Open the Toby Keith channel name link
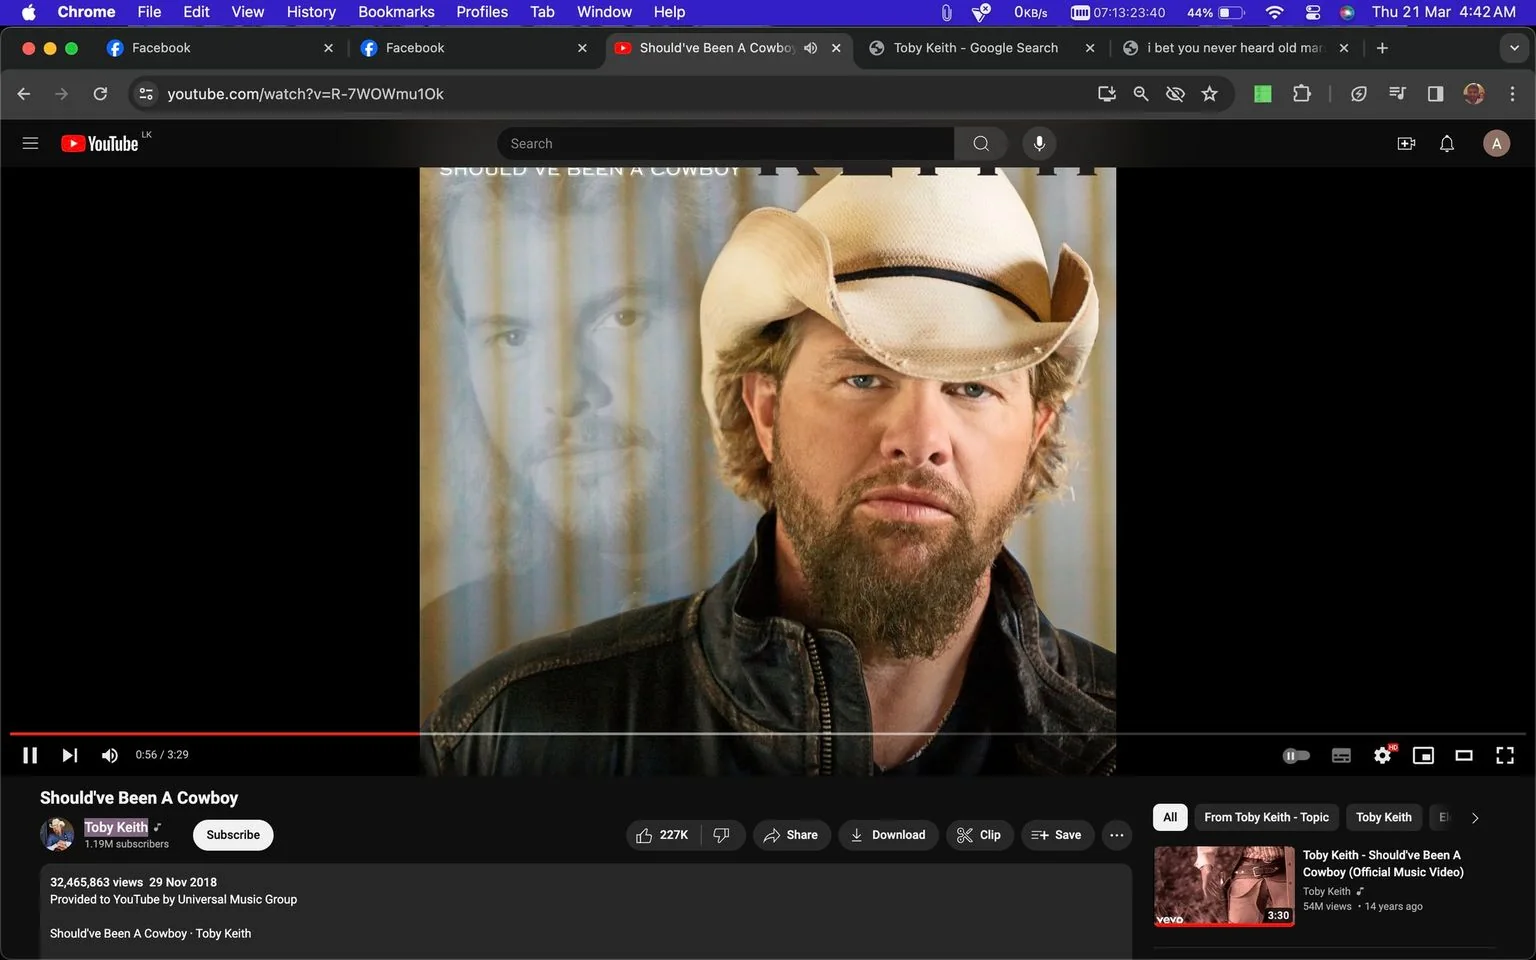 coord(116,827)
